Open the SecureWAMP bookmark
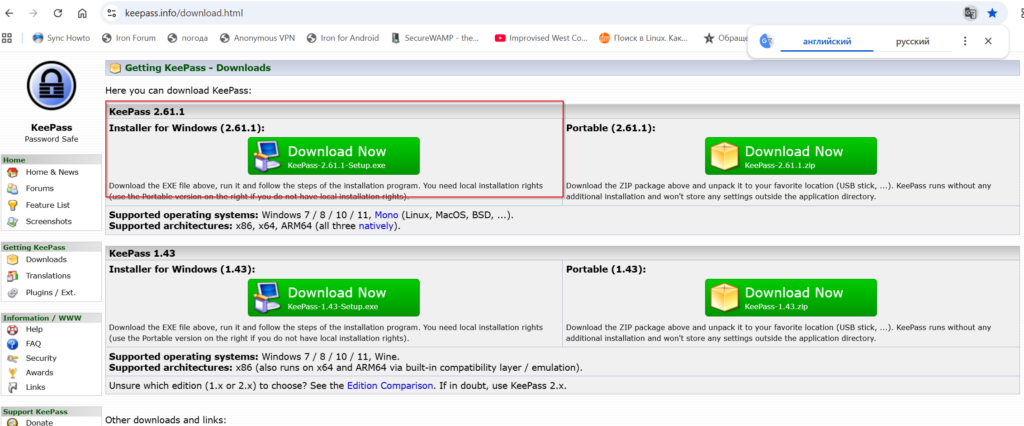Viewport: 1024px width, 426px height. point(435,38)
